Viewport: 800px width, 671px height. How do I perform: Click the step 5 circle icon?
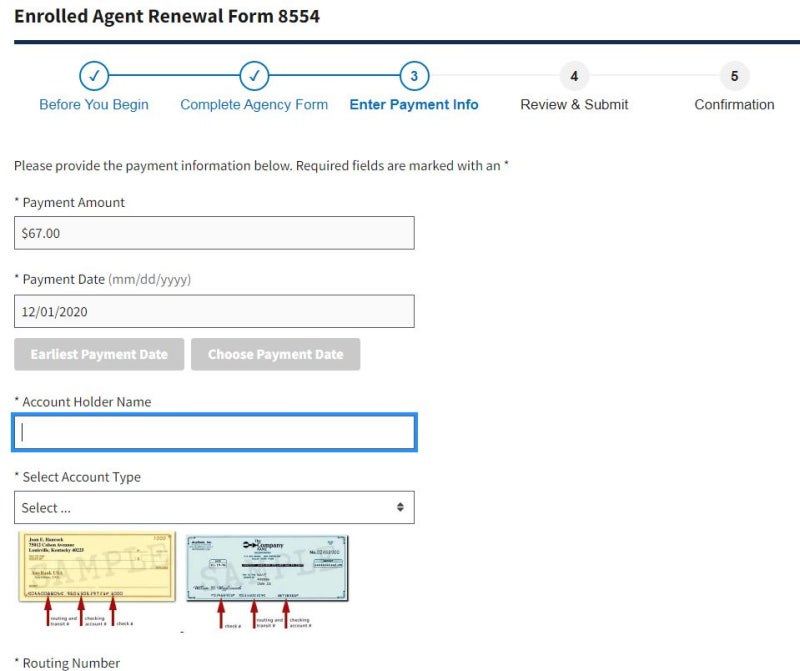735,76
